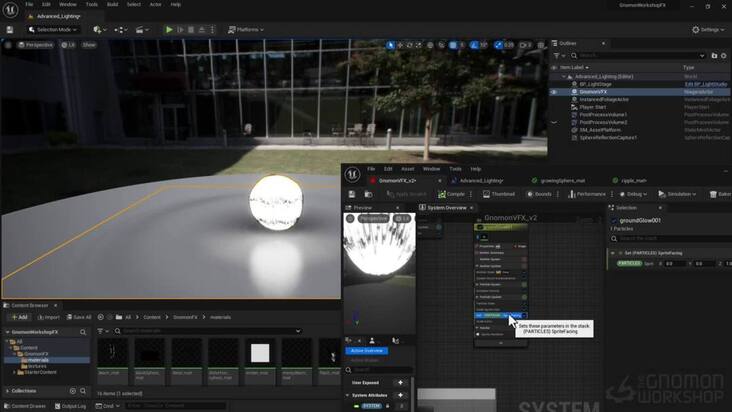Toggle visibility eye of GnomonFX in Outliner
Image resolution: width=732 pixels, height=412 pixels.
click(554, 92)
